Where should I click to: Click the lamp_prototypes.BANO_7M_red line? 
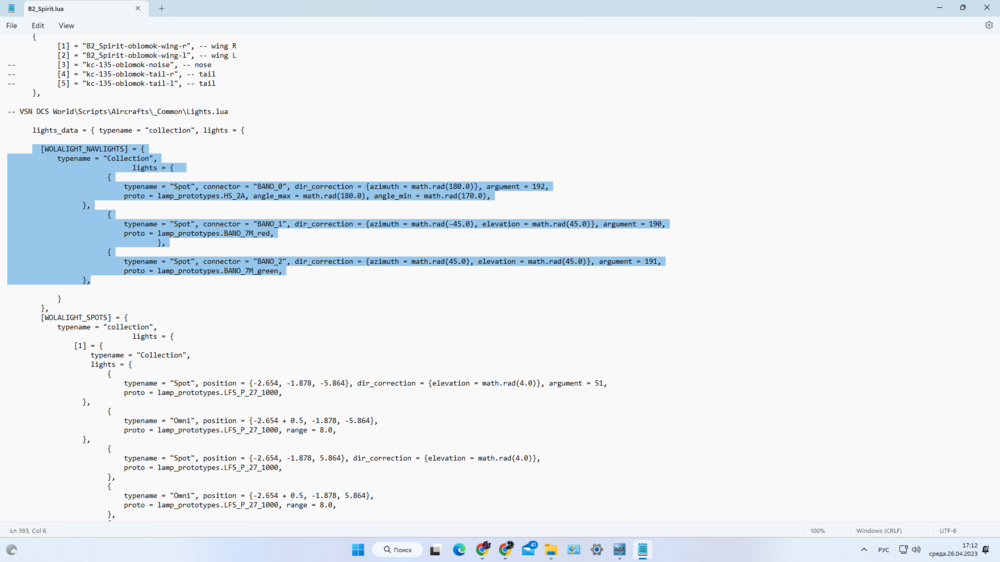click(x=199, y=233)
